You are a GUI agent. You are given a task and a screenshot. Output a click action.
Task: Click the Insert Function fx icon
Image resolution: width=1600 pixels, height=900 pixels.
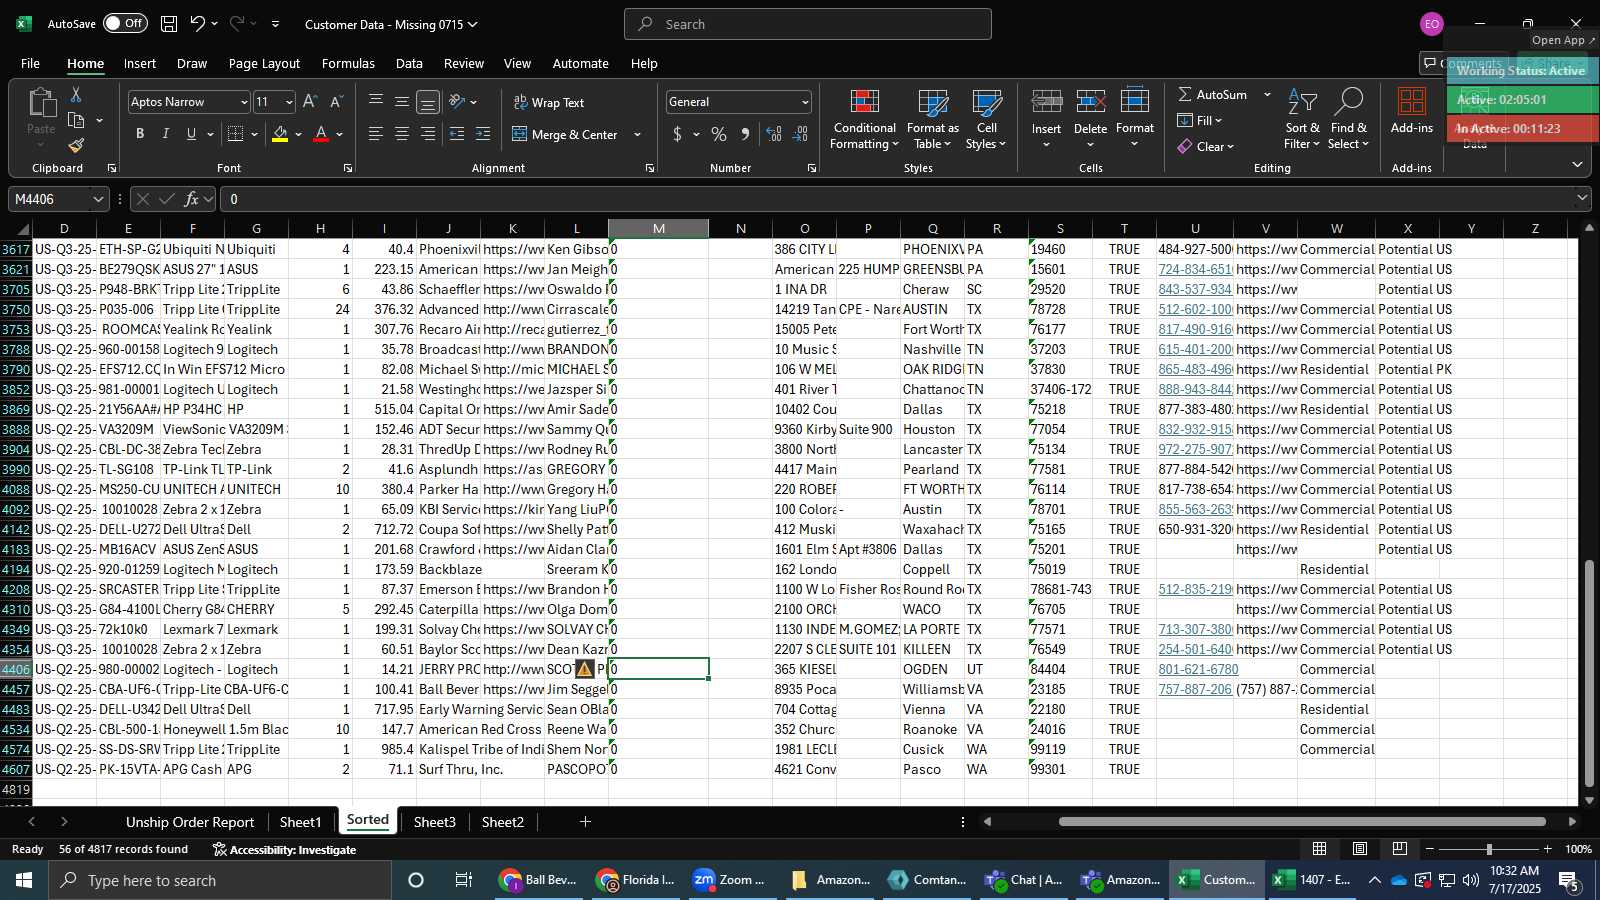point(192,199)
